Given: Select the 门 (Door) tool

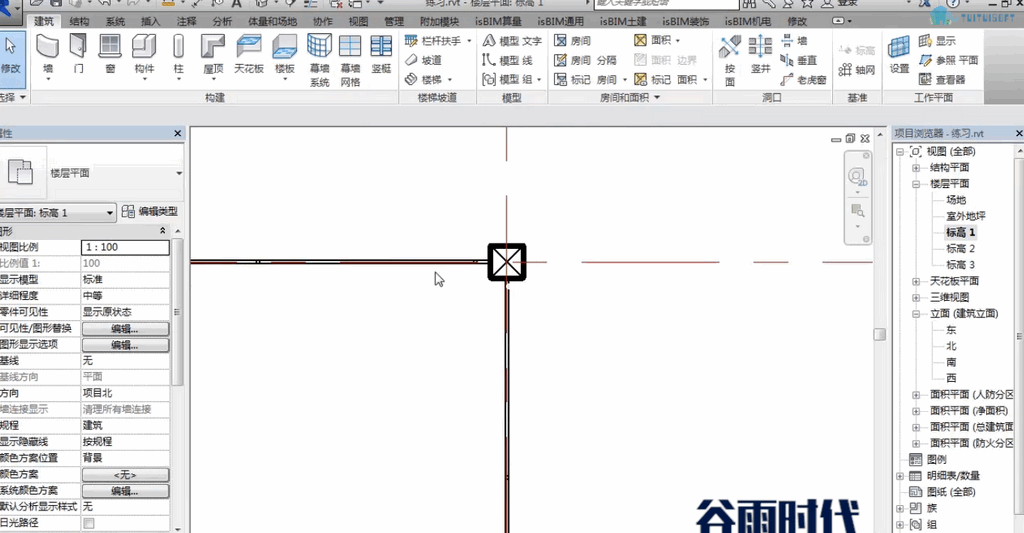Looking at the screenshot, I should (78, 56).
